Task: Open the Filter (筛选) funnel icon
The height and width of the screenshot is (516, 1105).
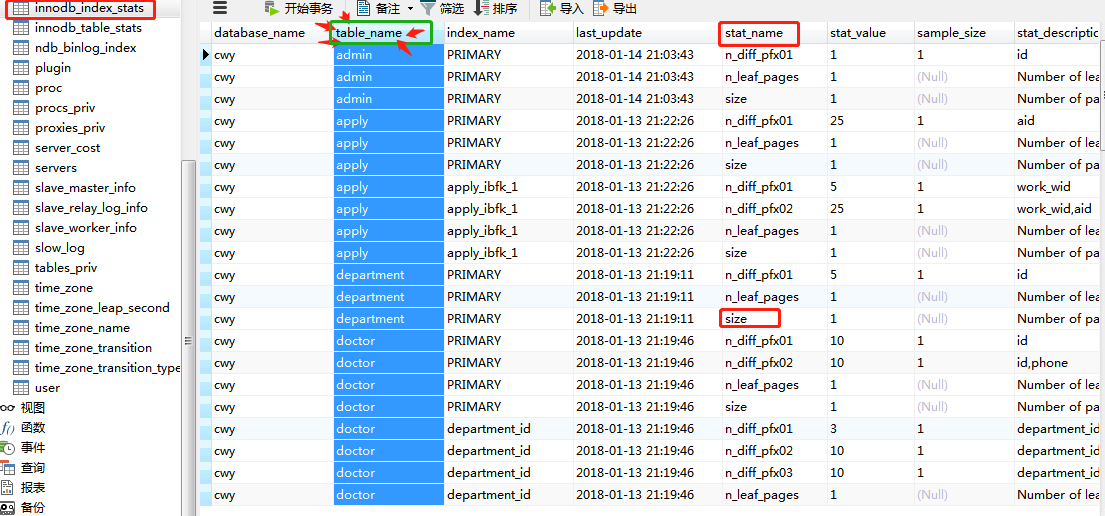Action: coord(427,8)
